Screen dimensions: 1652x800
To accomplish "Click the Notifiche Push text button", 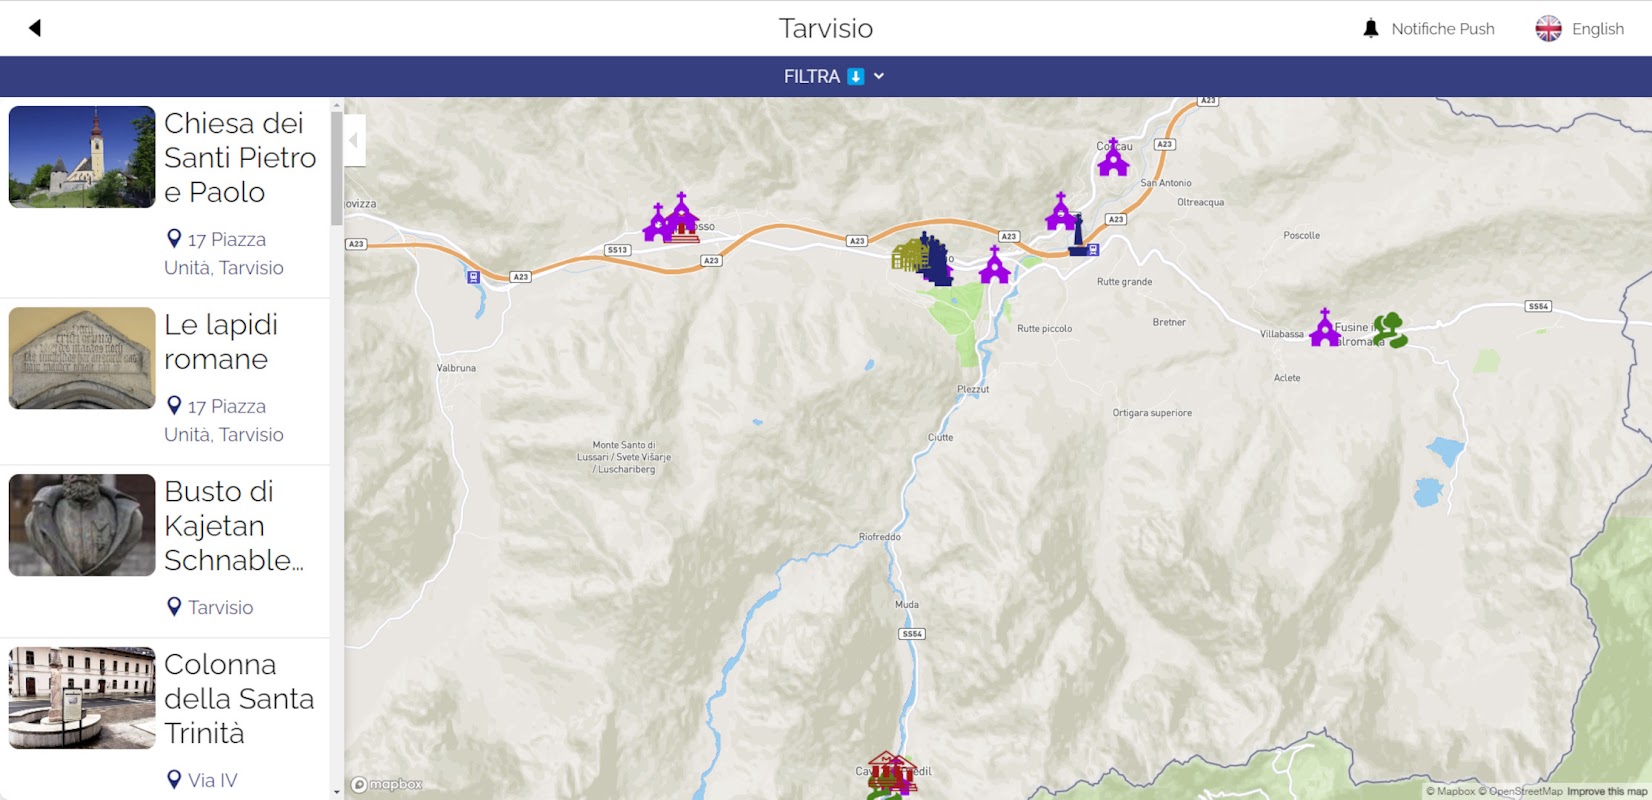I will (x=1443, y=29).
